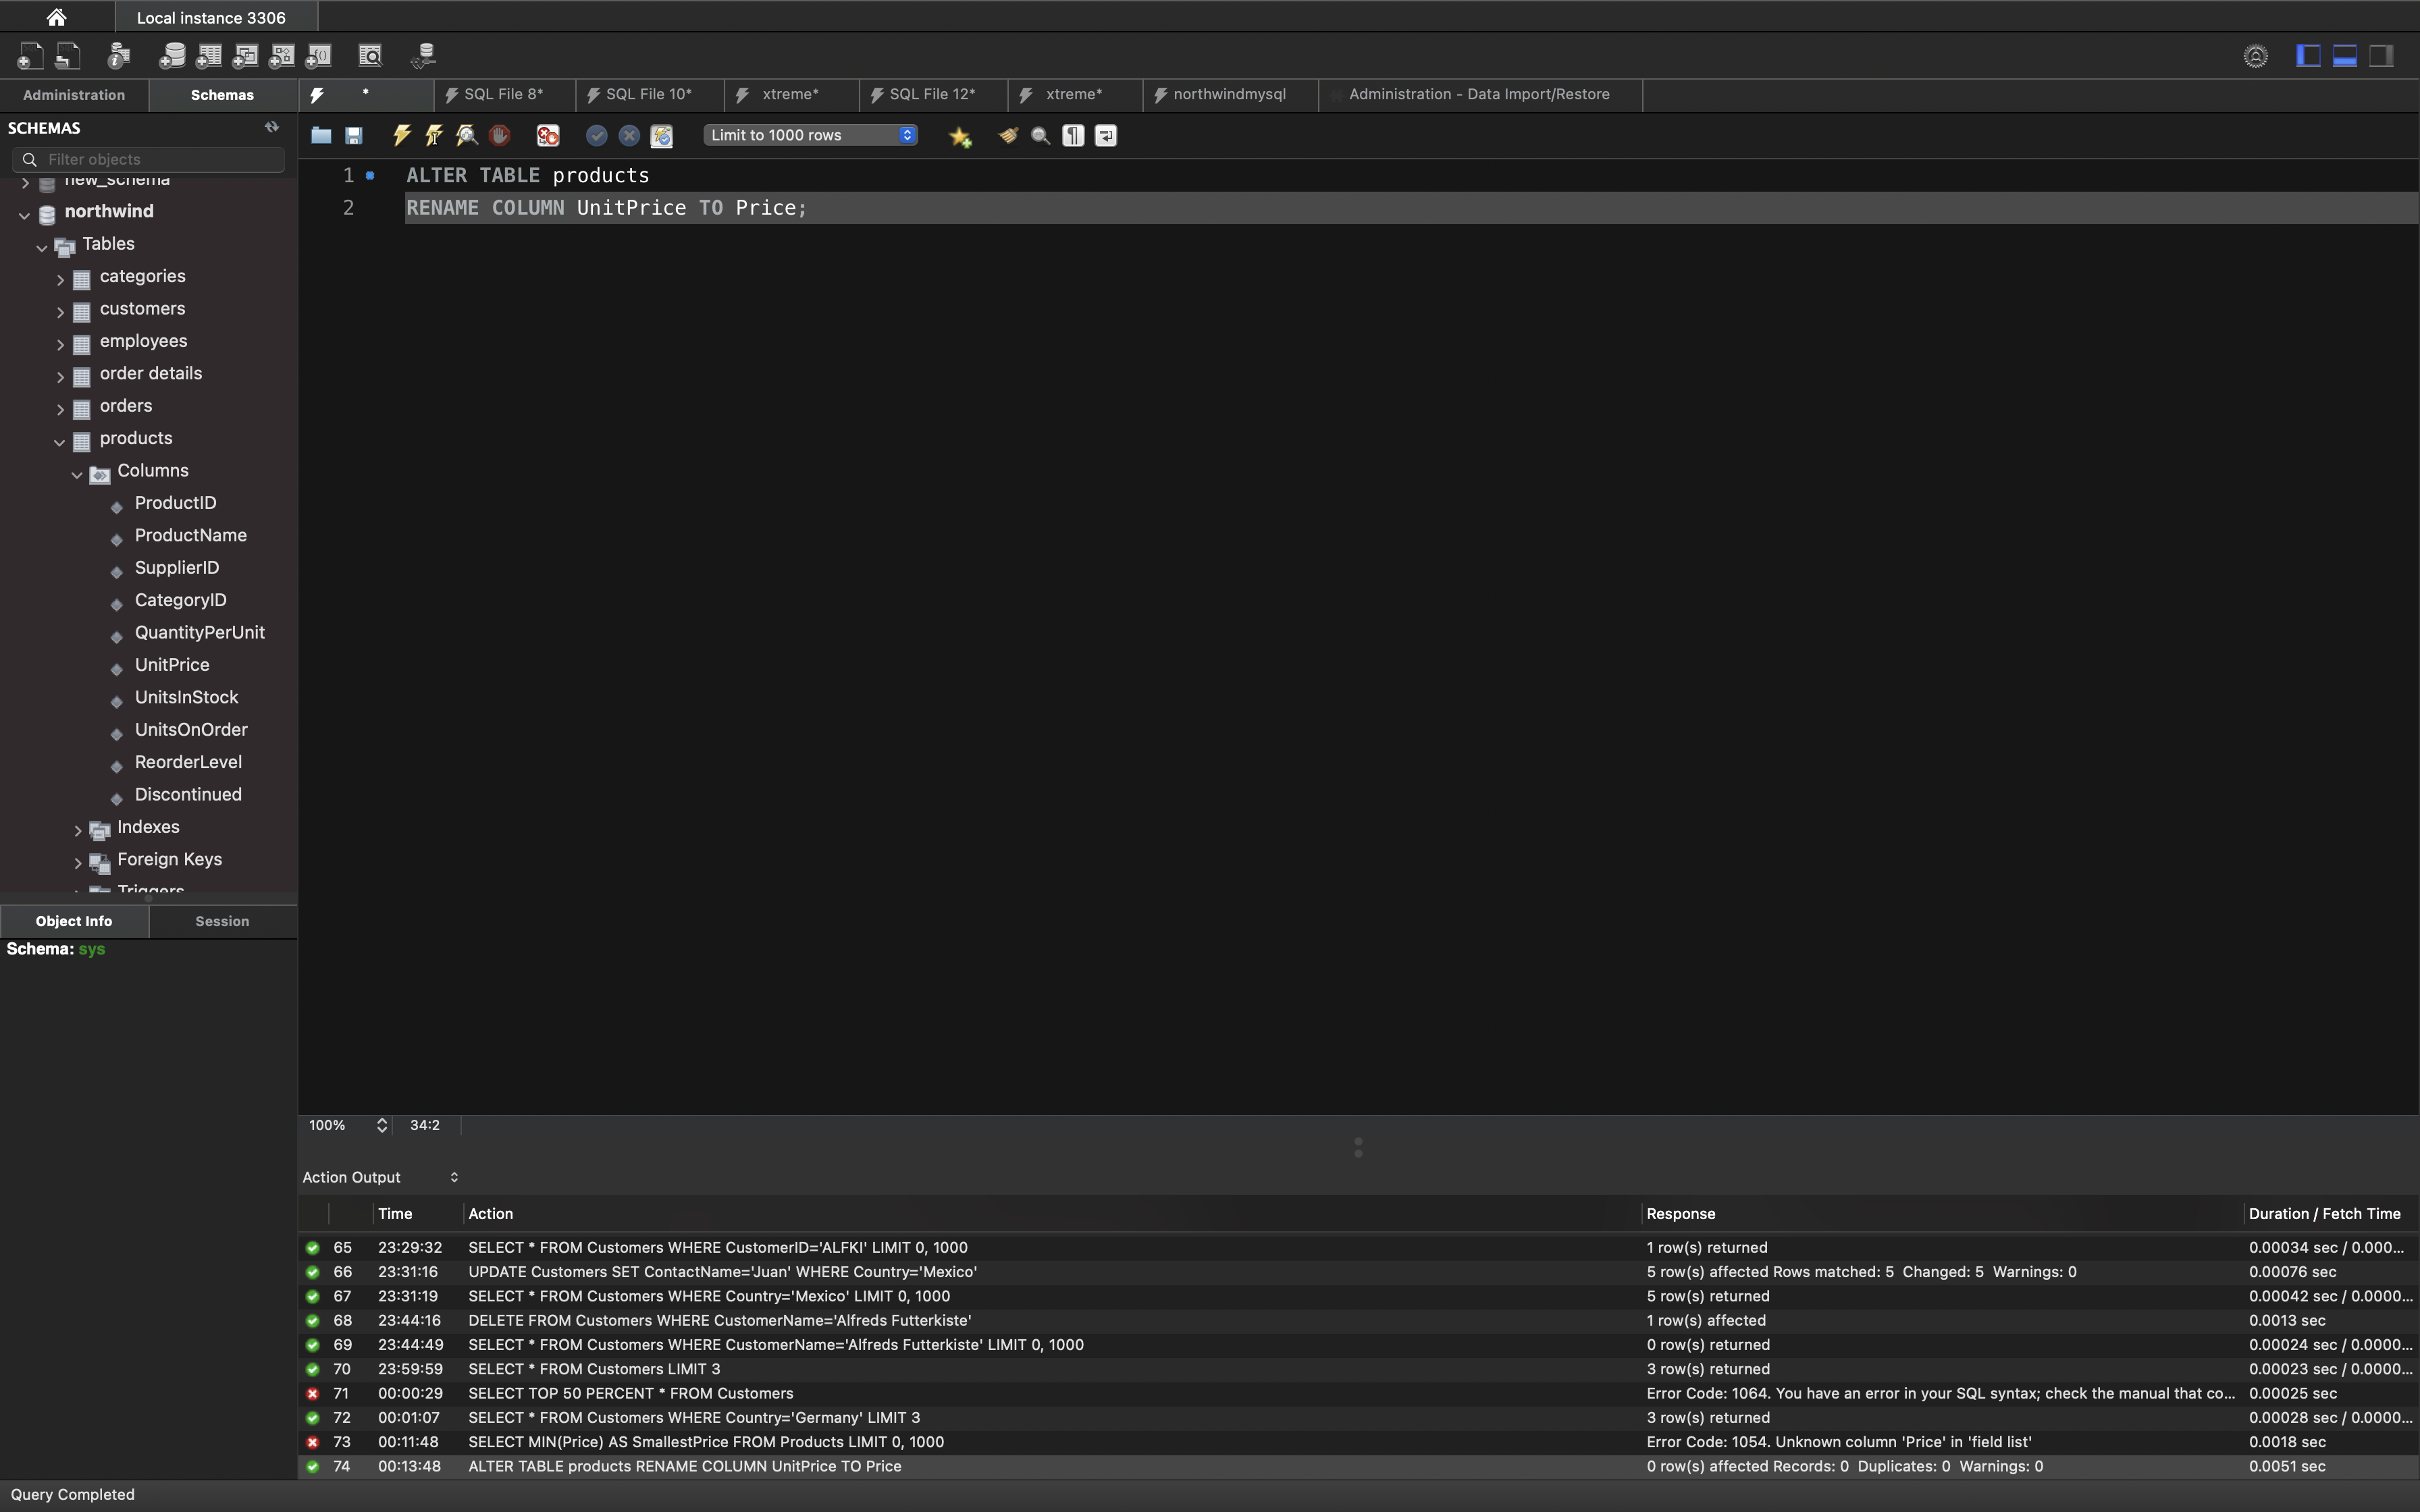The image size is (2420, 1512).
Task: Open the Session tab below the schema tree
Action: point(222,921)
